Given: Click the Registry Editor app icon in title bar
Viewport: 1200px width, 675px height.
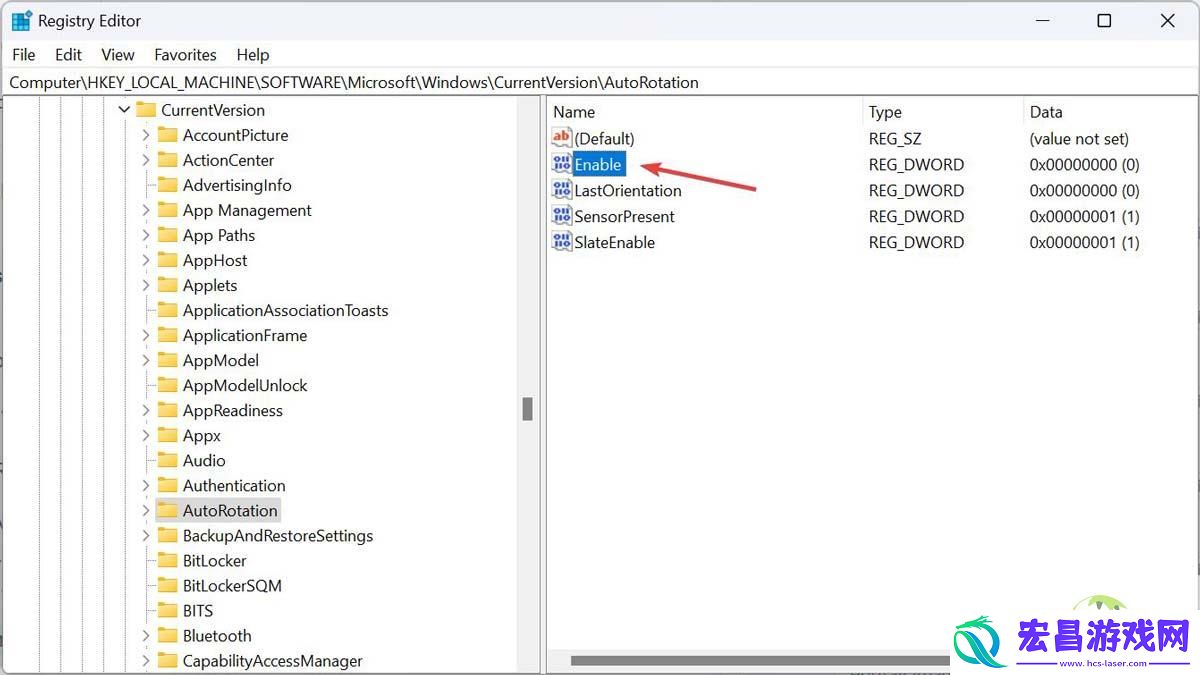Looking at the screenshot, I should [x=21, y=21].
